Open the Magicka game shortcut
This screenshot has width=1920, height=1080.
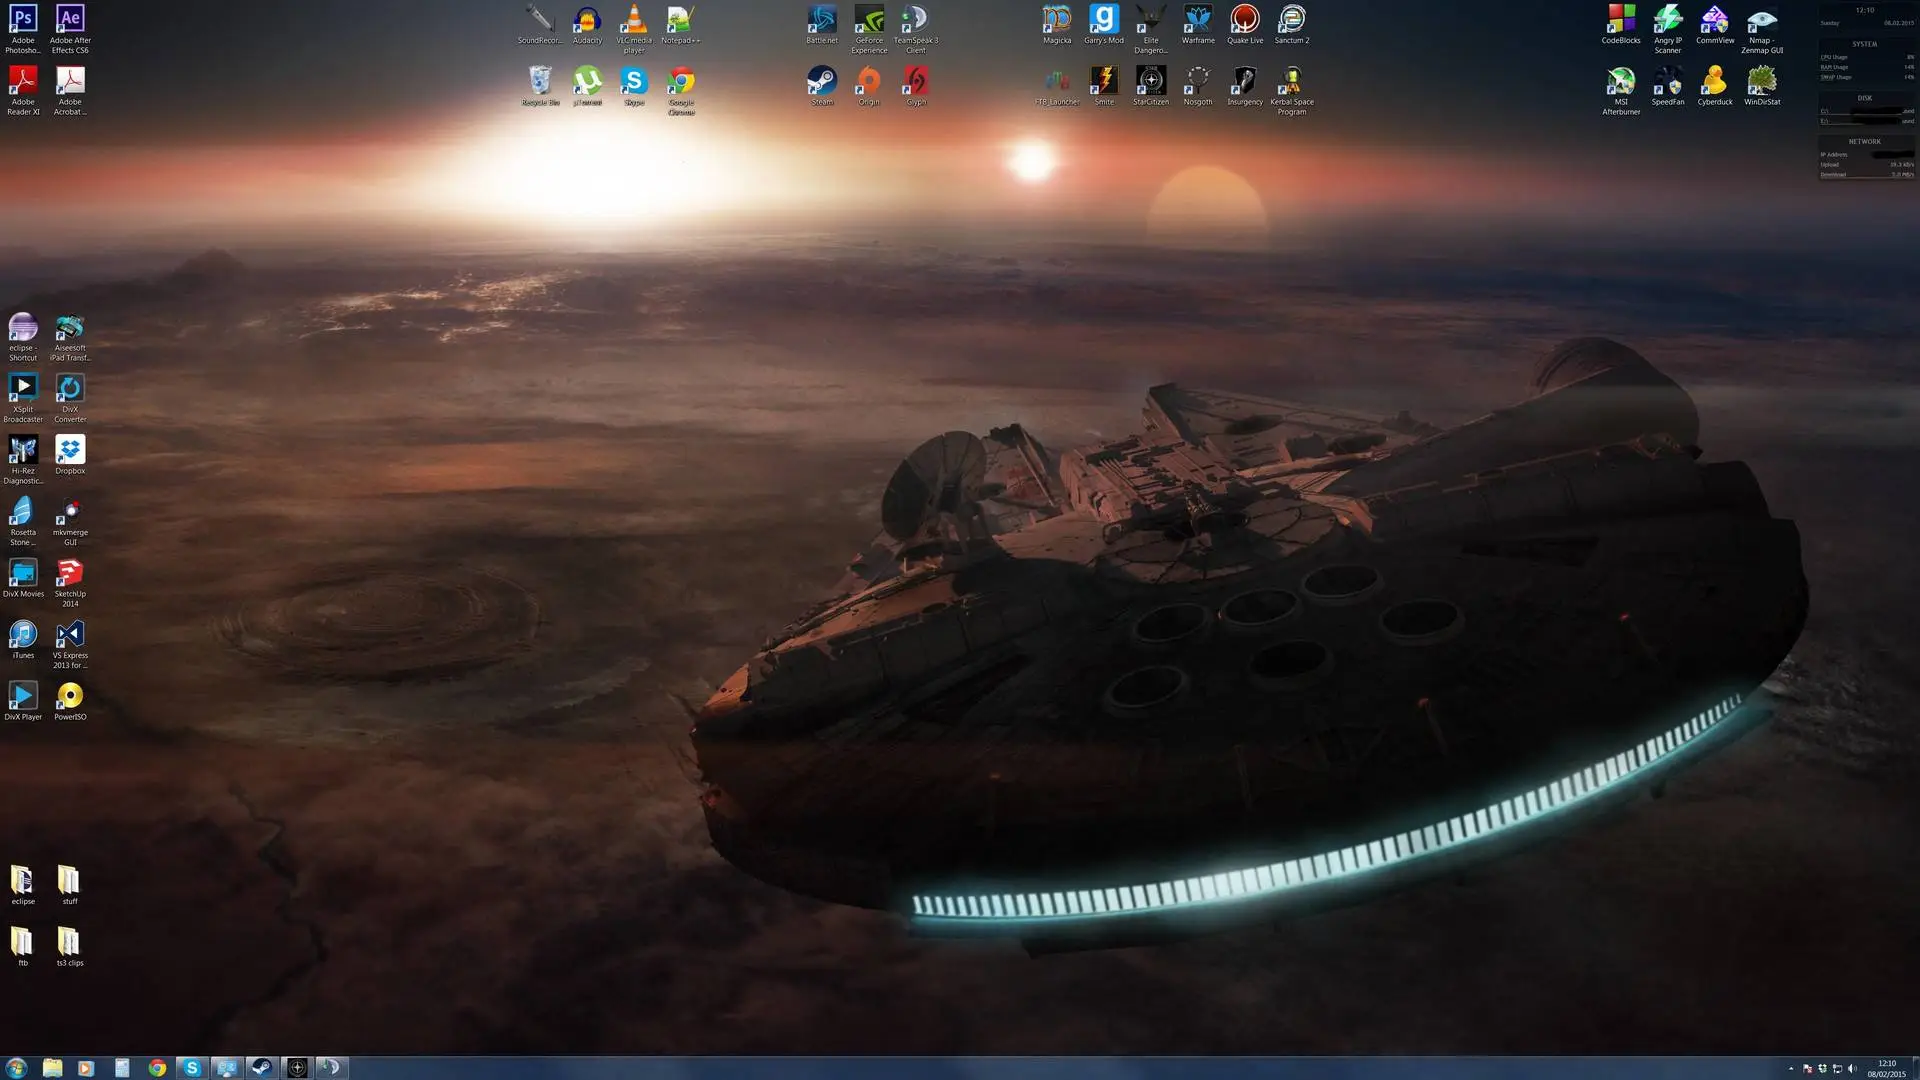[x=1057, y=25]
